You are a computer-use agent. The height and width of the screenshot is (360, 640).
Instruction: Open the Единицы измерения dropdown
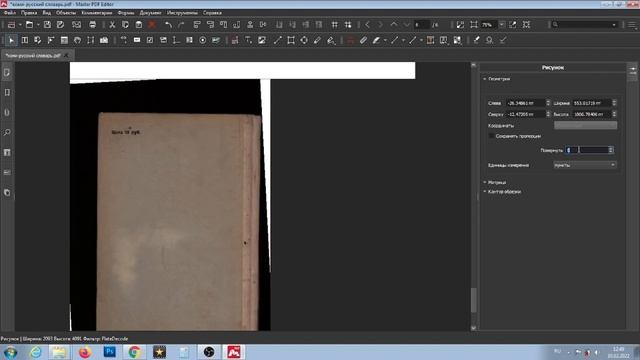585,165
